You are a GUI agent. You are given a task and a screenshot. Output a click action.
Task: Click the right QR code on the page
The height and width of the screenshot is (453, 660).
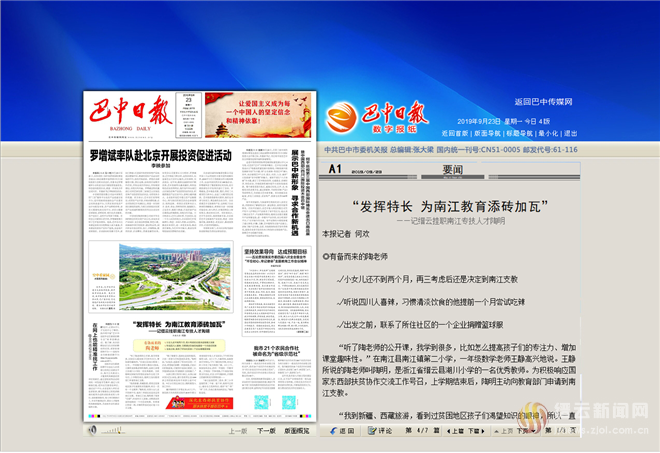tap(289, 402)
